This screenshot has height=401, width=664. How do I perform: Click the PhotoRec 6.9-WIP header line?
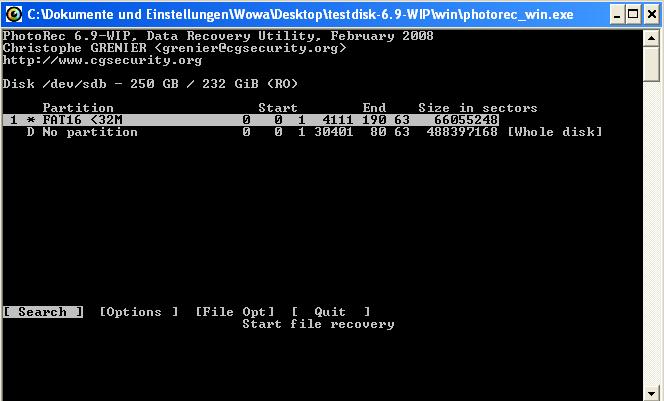[218, 36]
